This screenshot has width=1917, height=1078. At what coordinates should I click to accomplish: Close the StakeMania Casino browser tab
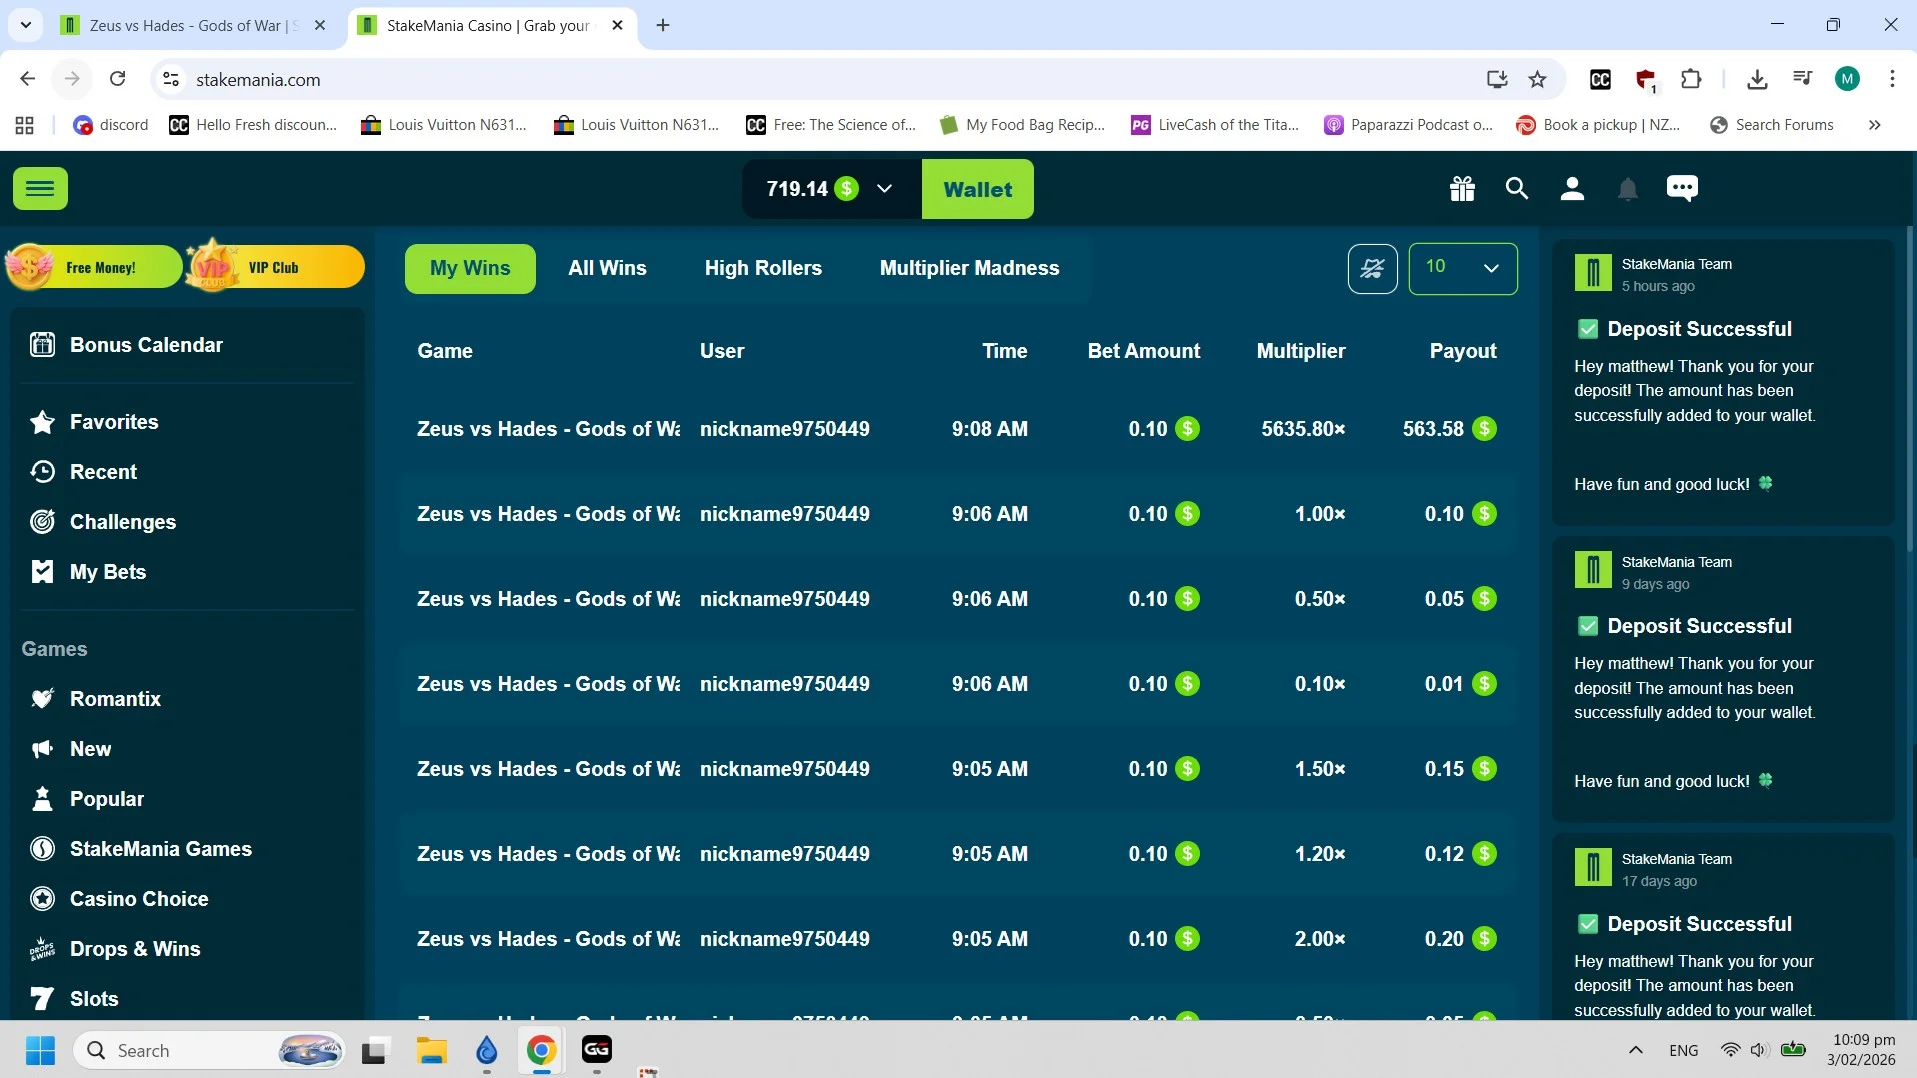pos(617,26)
